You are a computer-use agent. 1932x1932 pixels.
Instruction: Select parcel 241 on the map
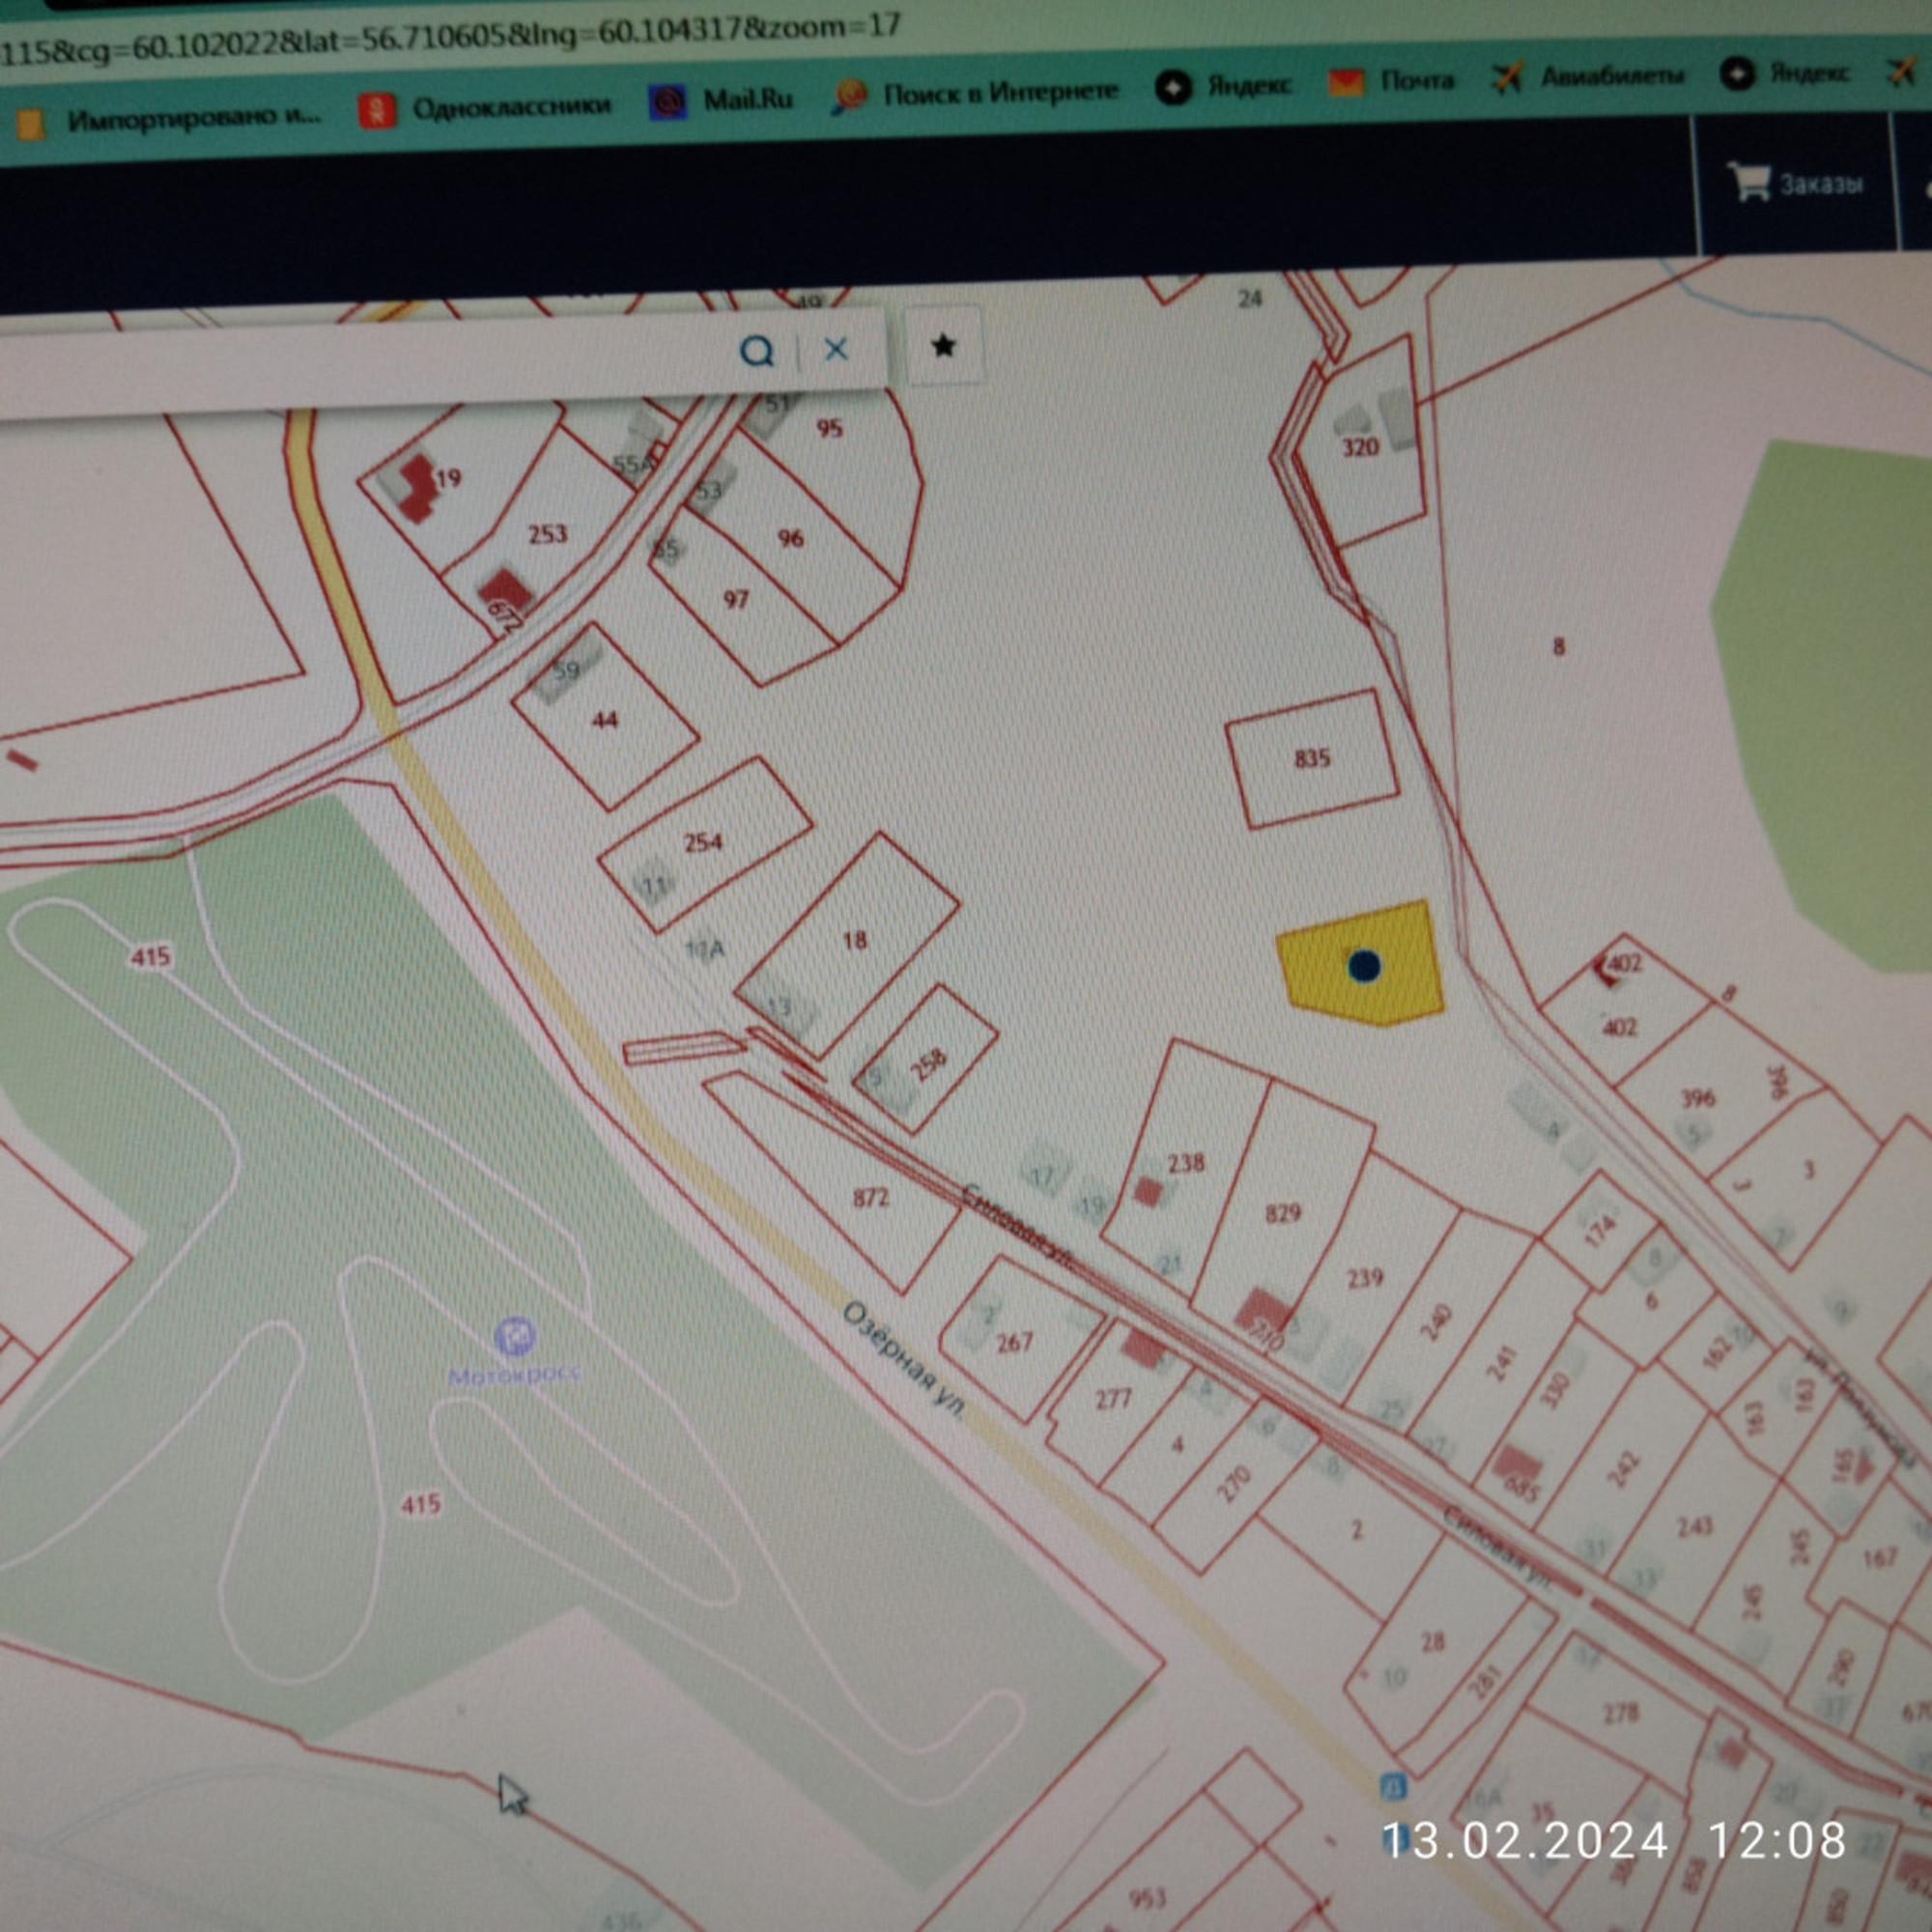1500,1364
